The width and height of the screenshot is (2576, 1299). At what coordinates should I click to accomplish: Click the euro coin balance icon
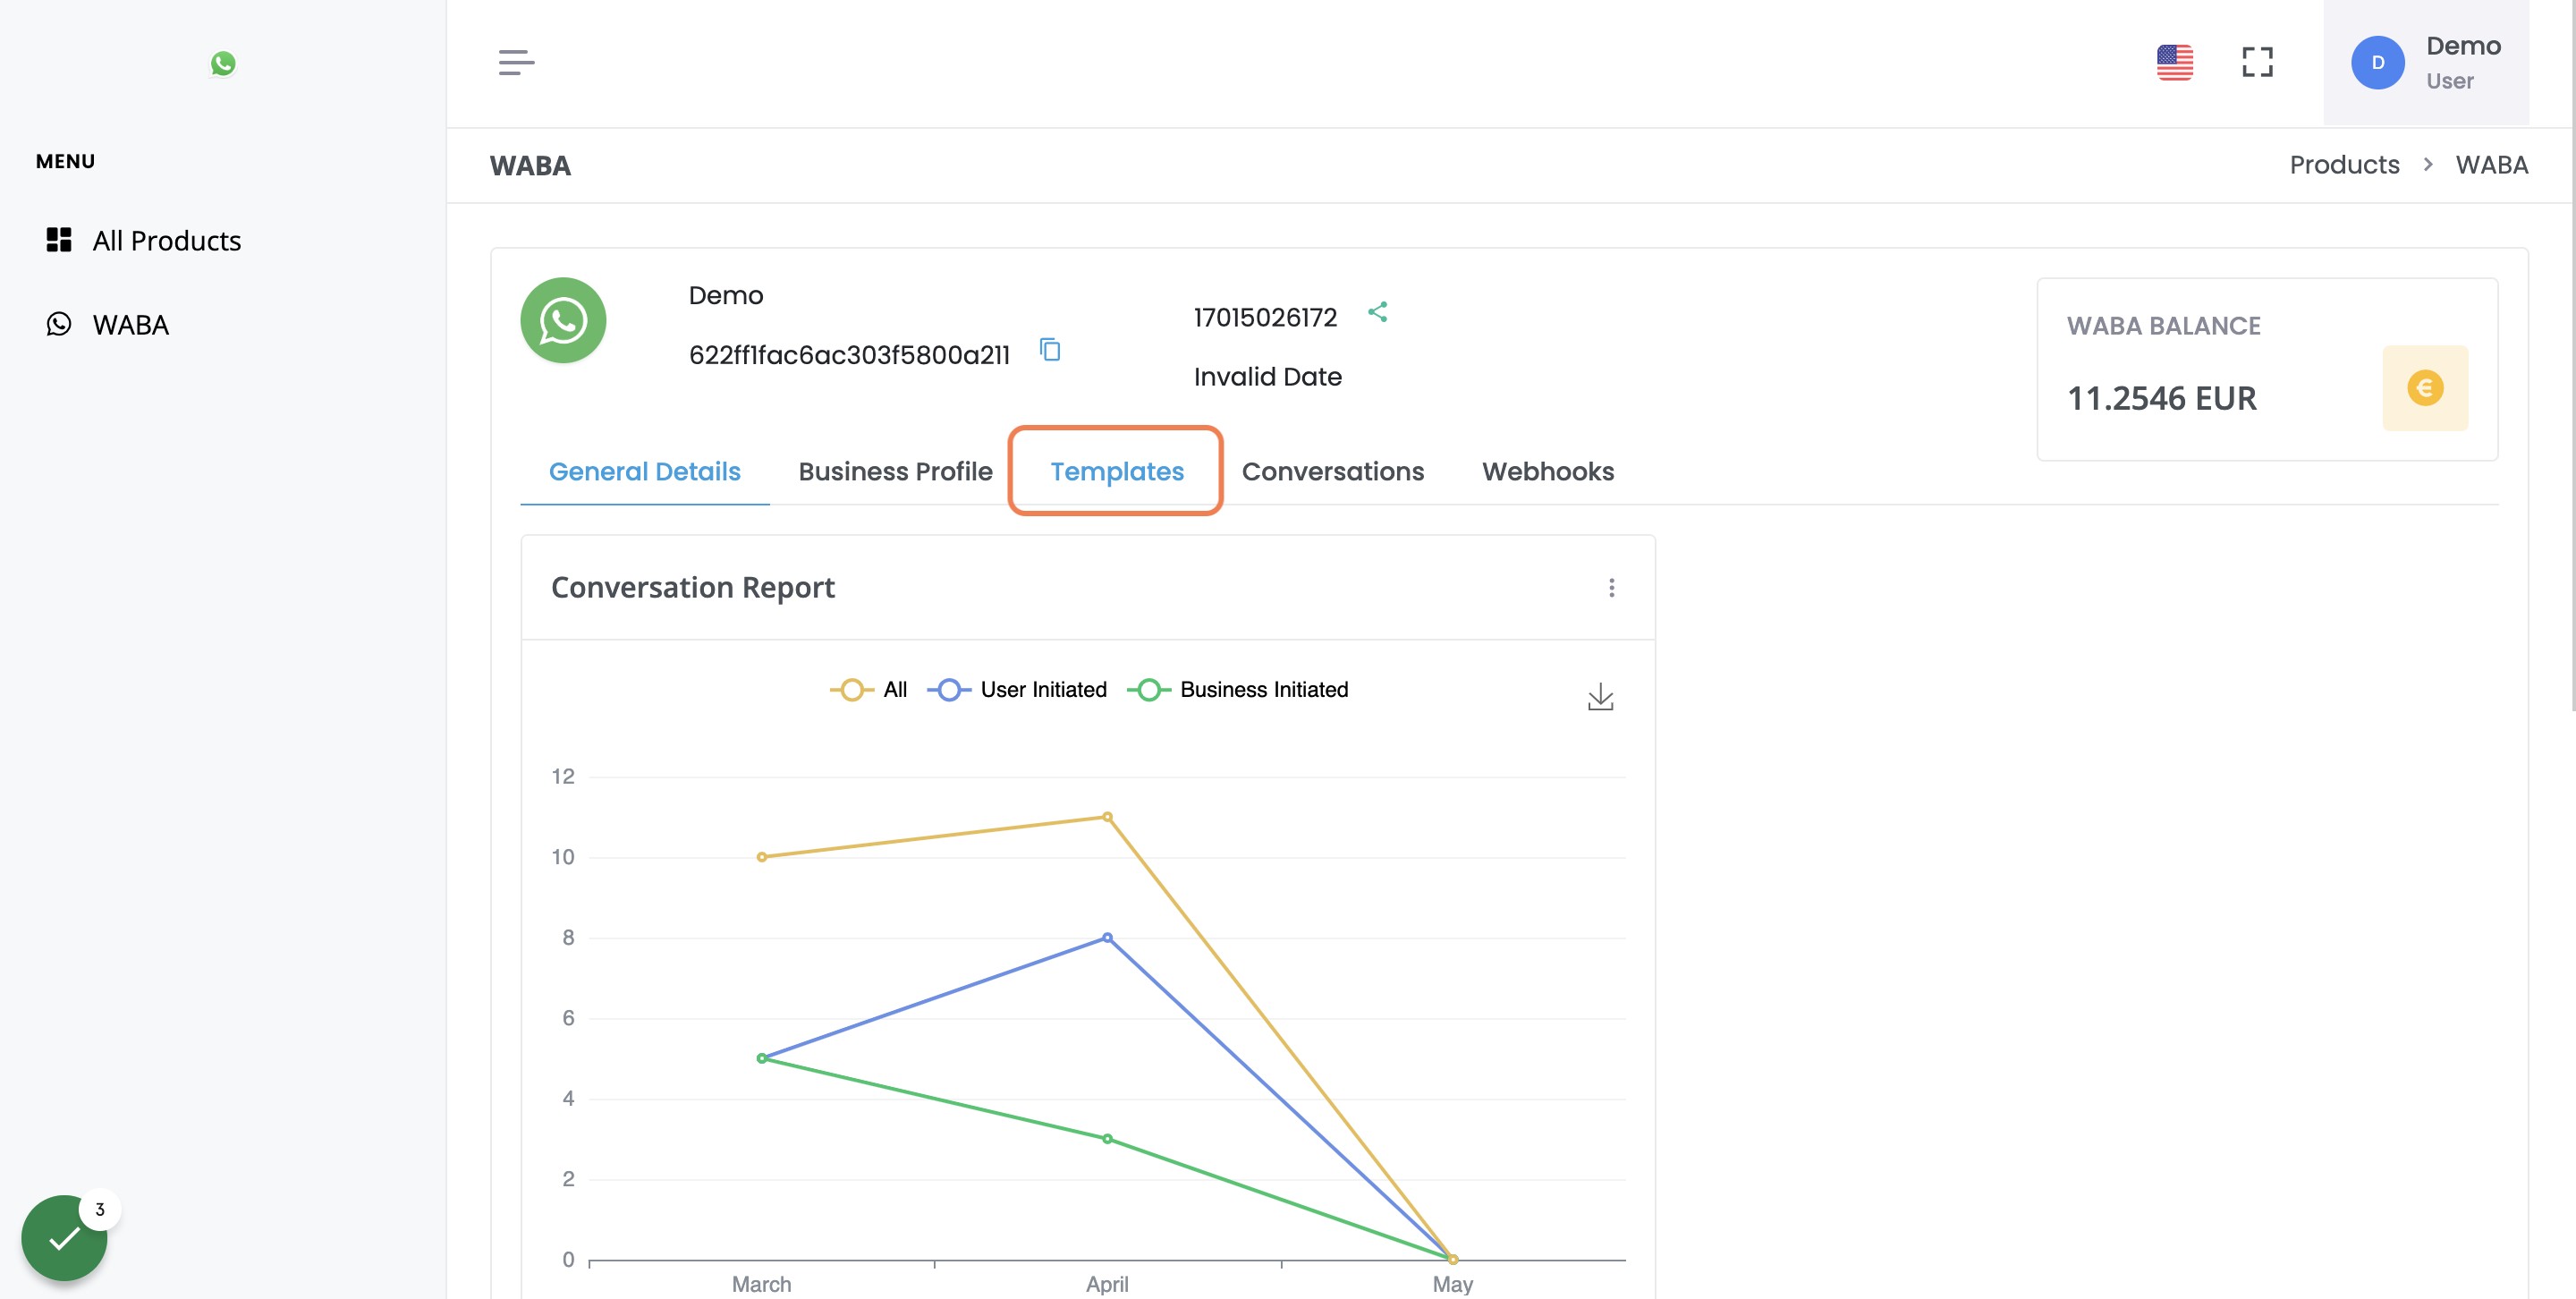pyautogui.click(x=2424, y=388)
